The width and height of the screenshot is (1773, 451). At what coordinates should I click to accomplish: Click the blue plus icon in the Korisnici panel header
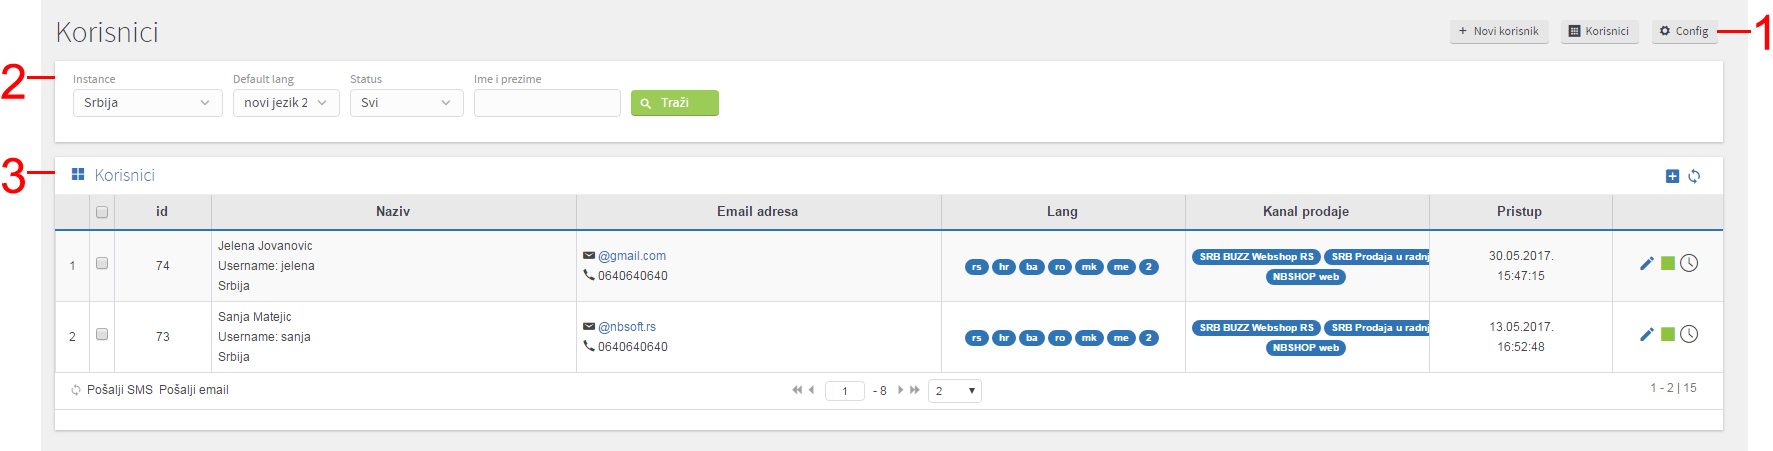point(1672,176)
